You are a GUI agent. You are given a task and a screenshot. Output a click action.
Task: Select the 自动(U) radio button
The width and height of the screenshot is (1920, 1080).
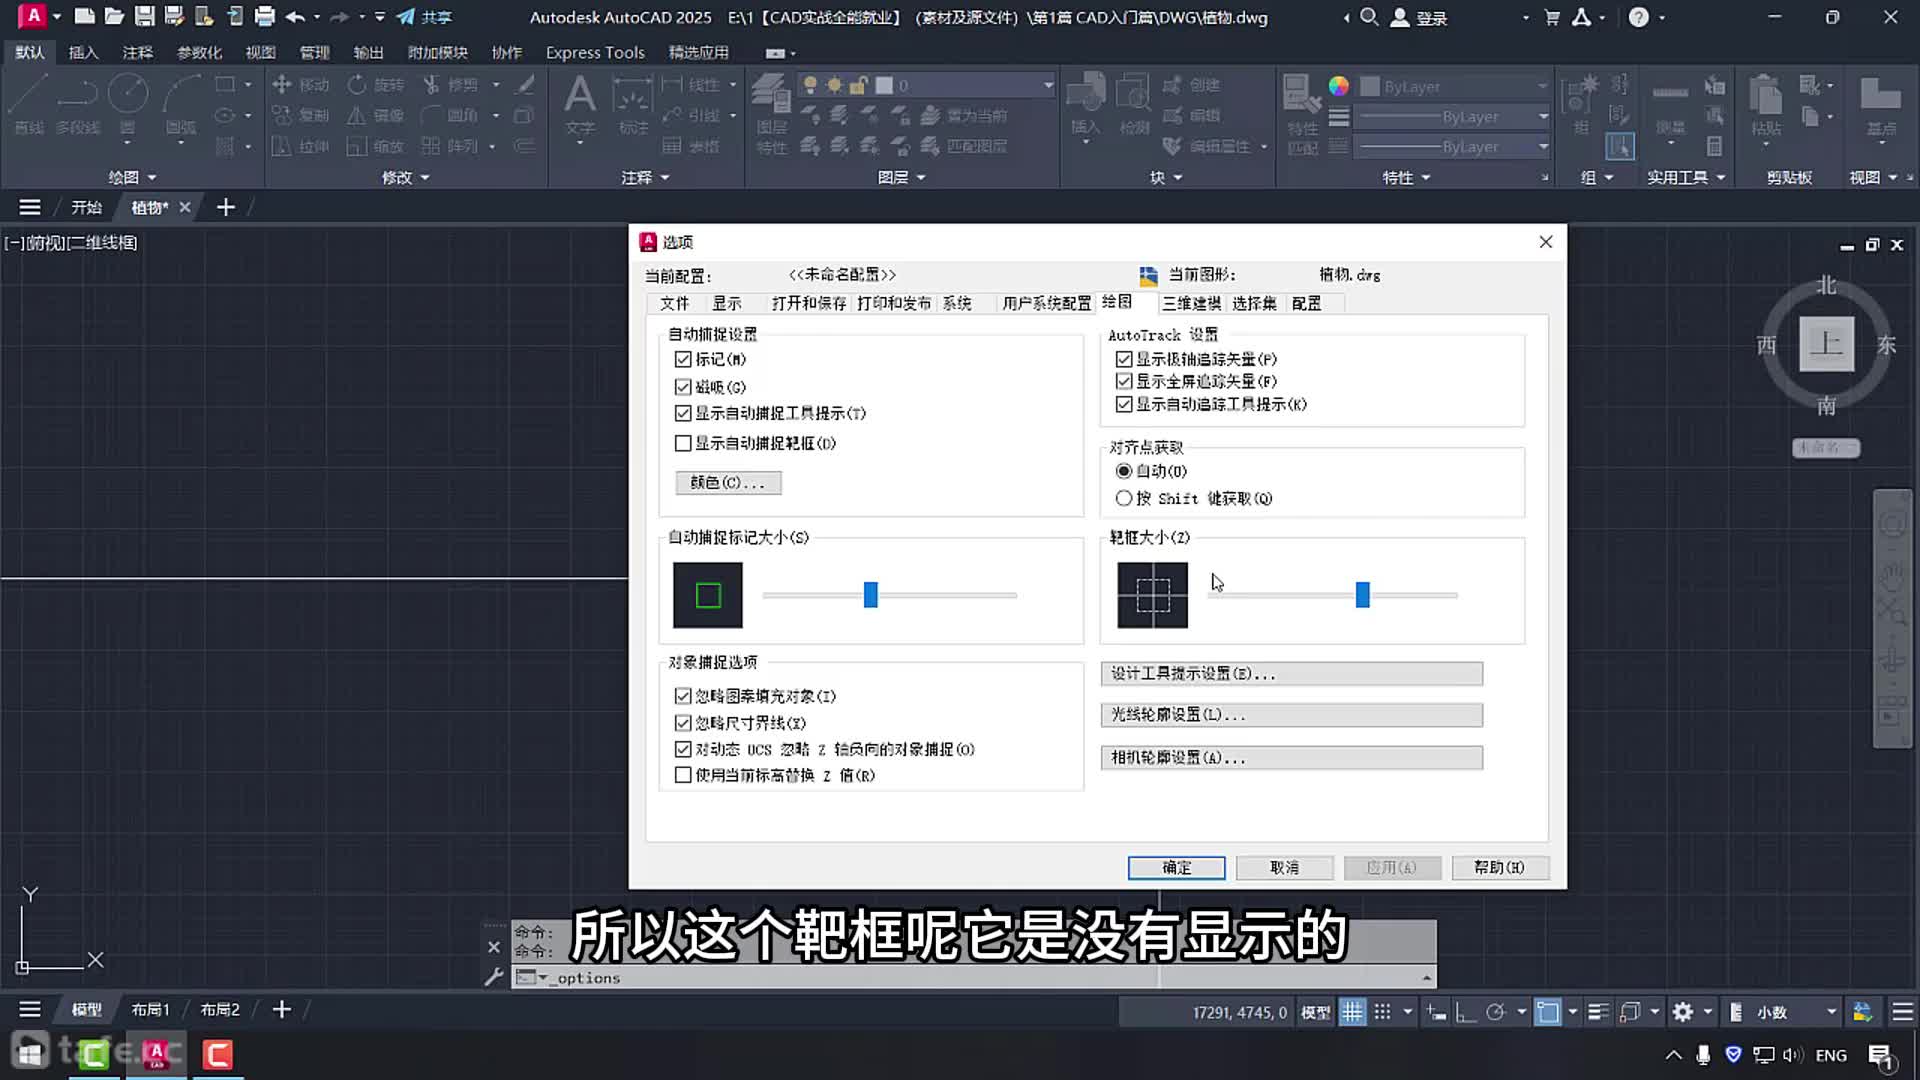click(1124, 471)
